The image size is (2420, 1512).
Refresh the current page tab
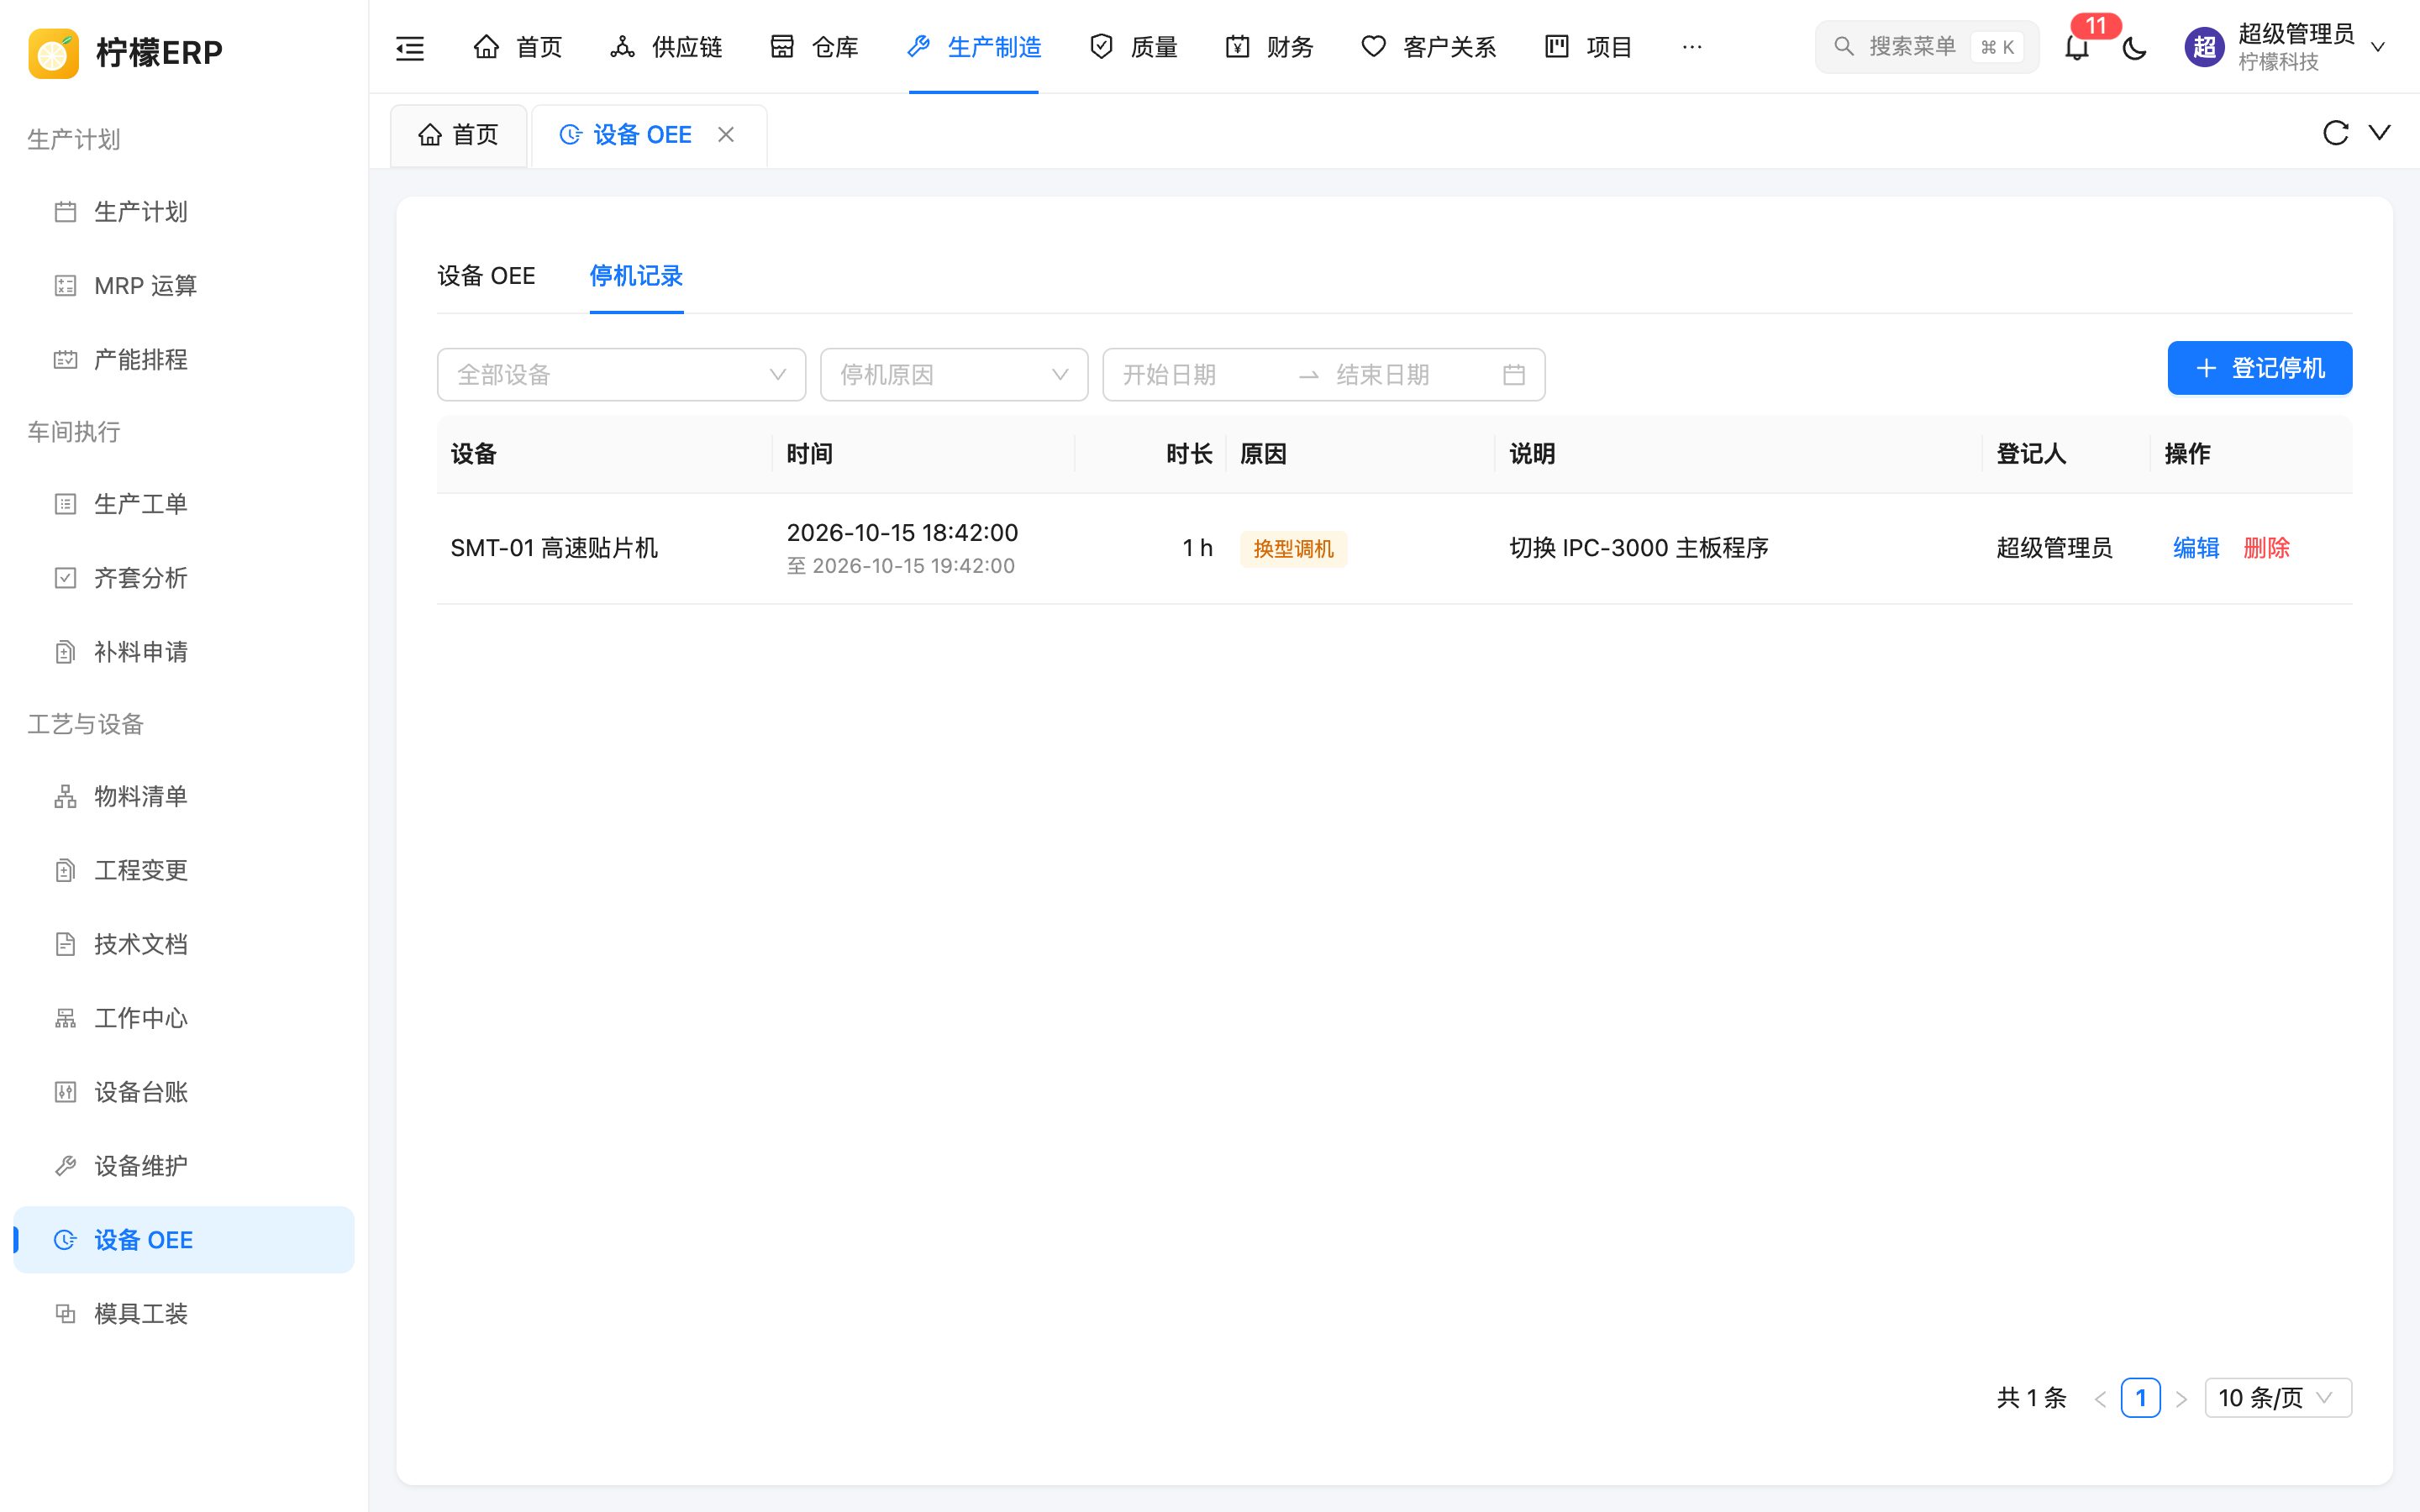point(2335,133)
